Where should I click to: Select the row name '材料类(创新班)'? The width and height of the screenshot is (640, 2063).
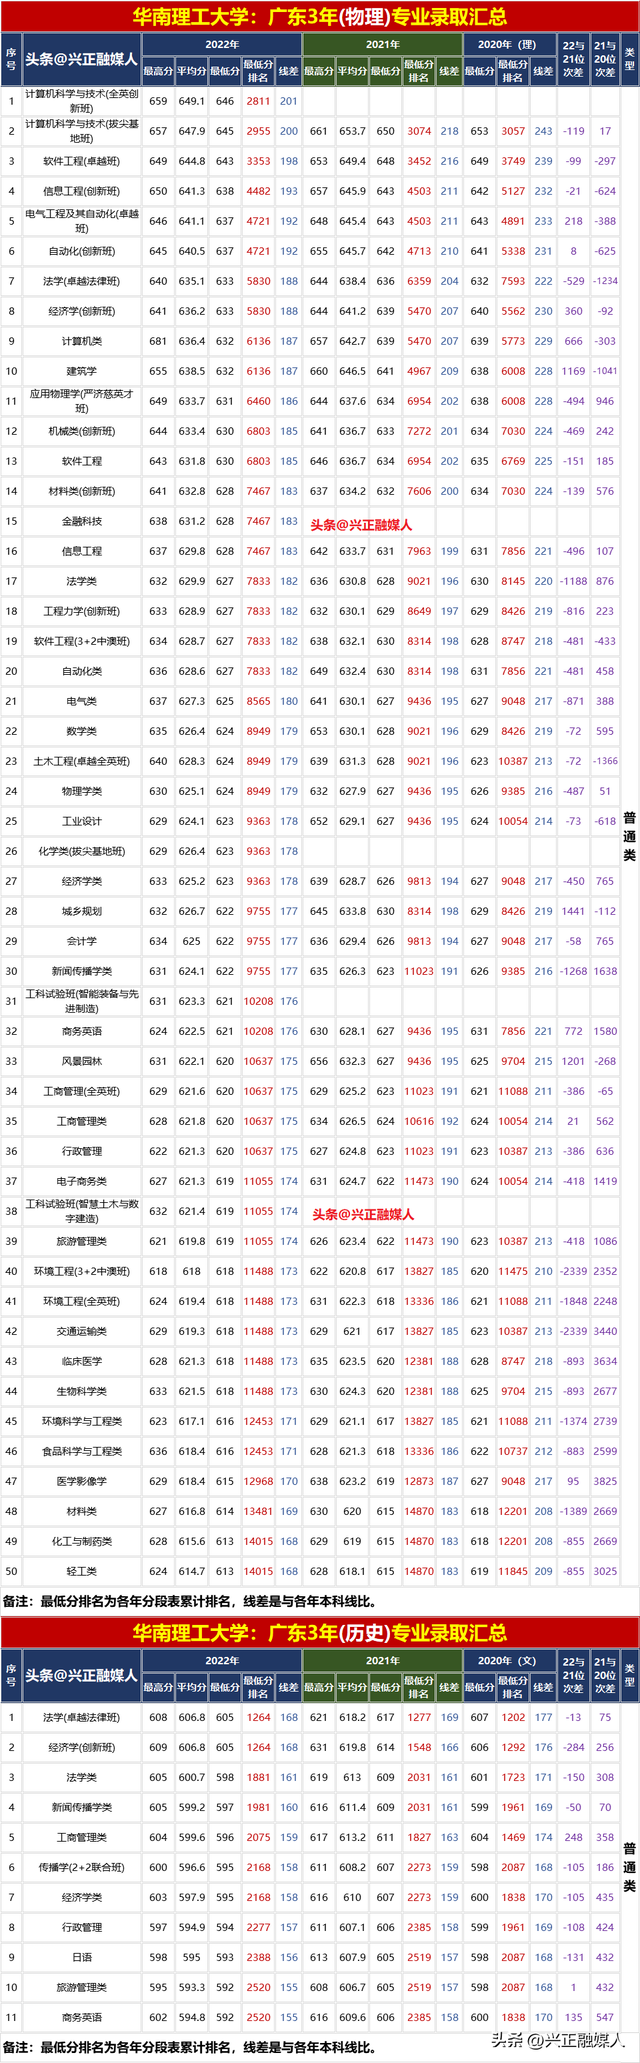(81, 491)
